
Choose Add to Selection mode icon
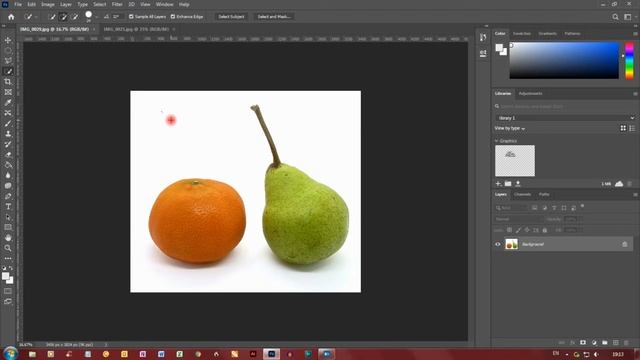click(x=63, y=17)
